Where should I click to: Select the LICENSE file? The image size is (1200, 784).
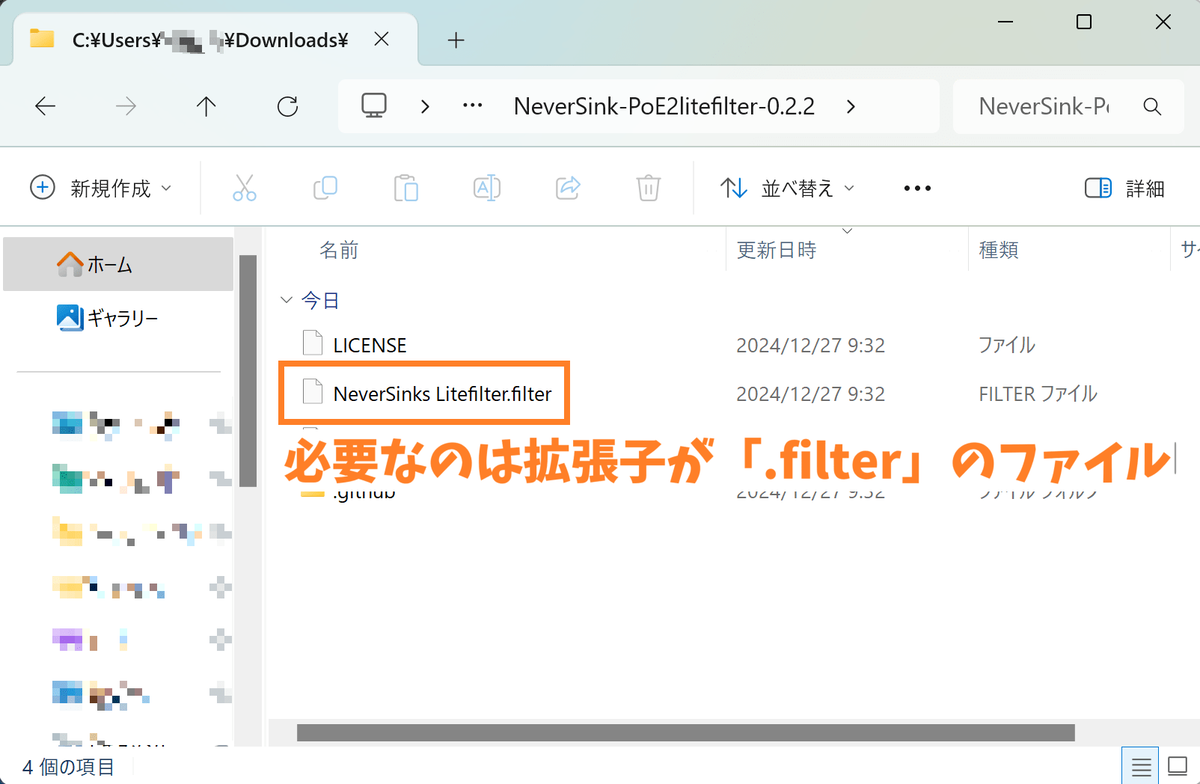[x=370, y=345]
